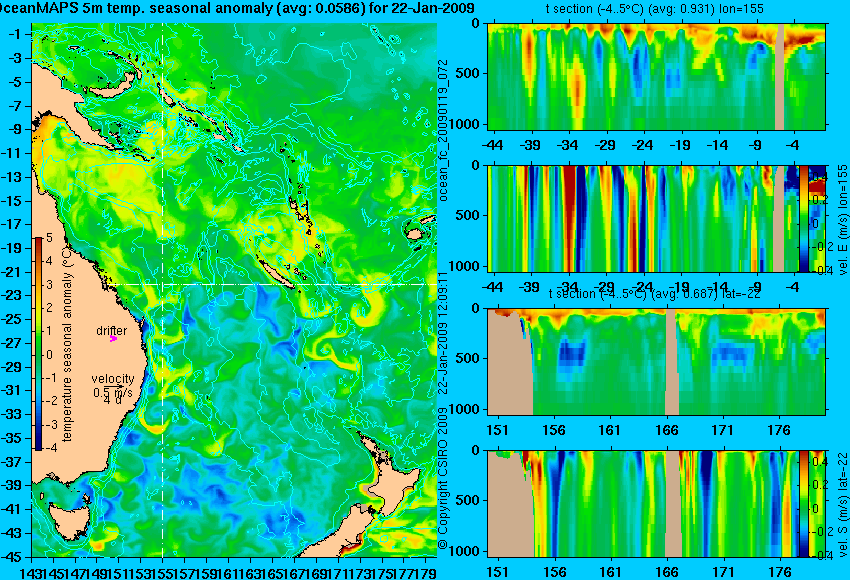Click the 't section (avg: 0.931) lon=155' title

[x=654, y=9]
